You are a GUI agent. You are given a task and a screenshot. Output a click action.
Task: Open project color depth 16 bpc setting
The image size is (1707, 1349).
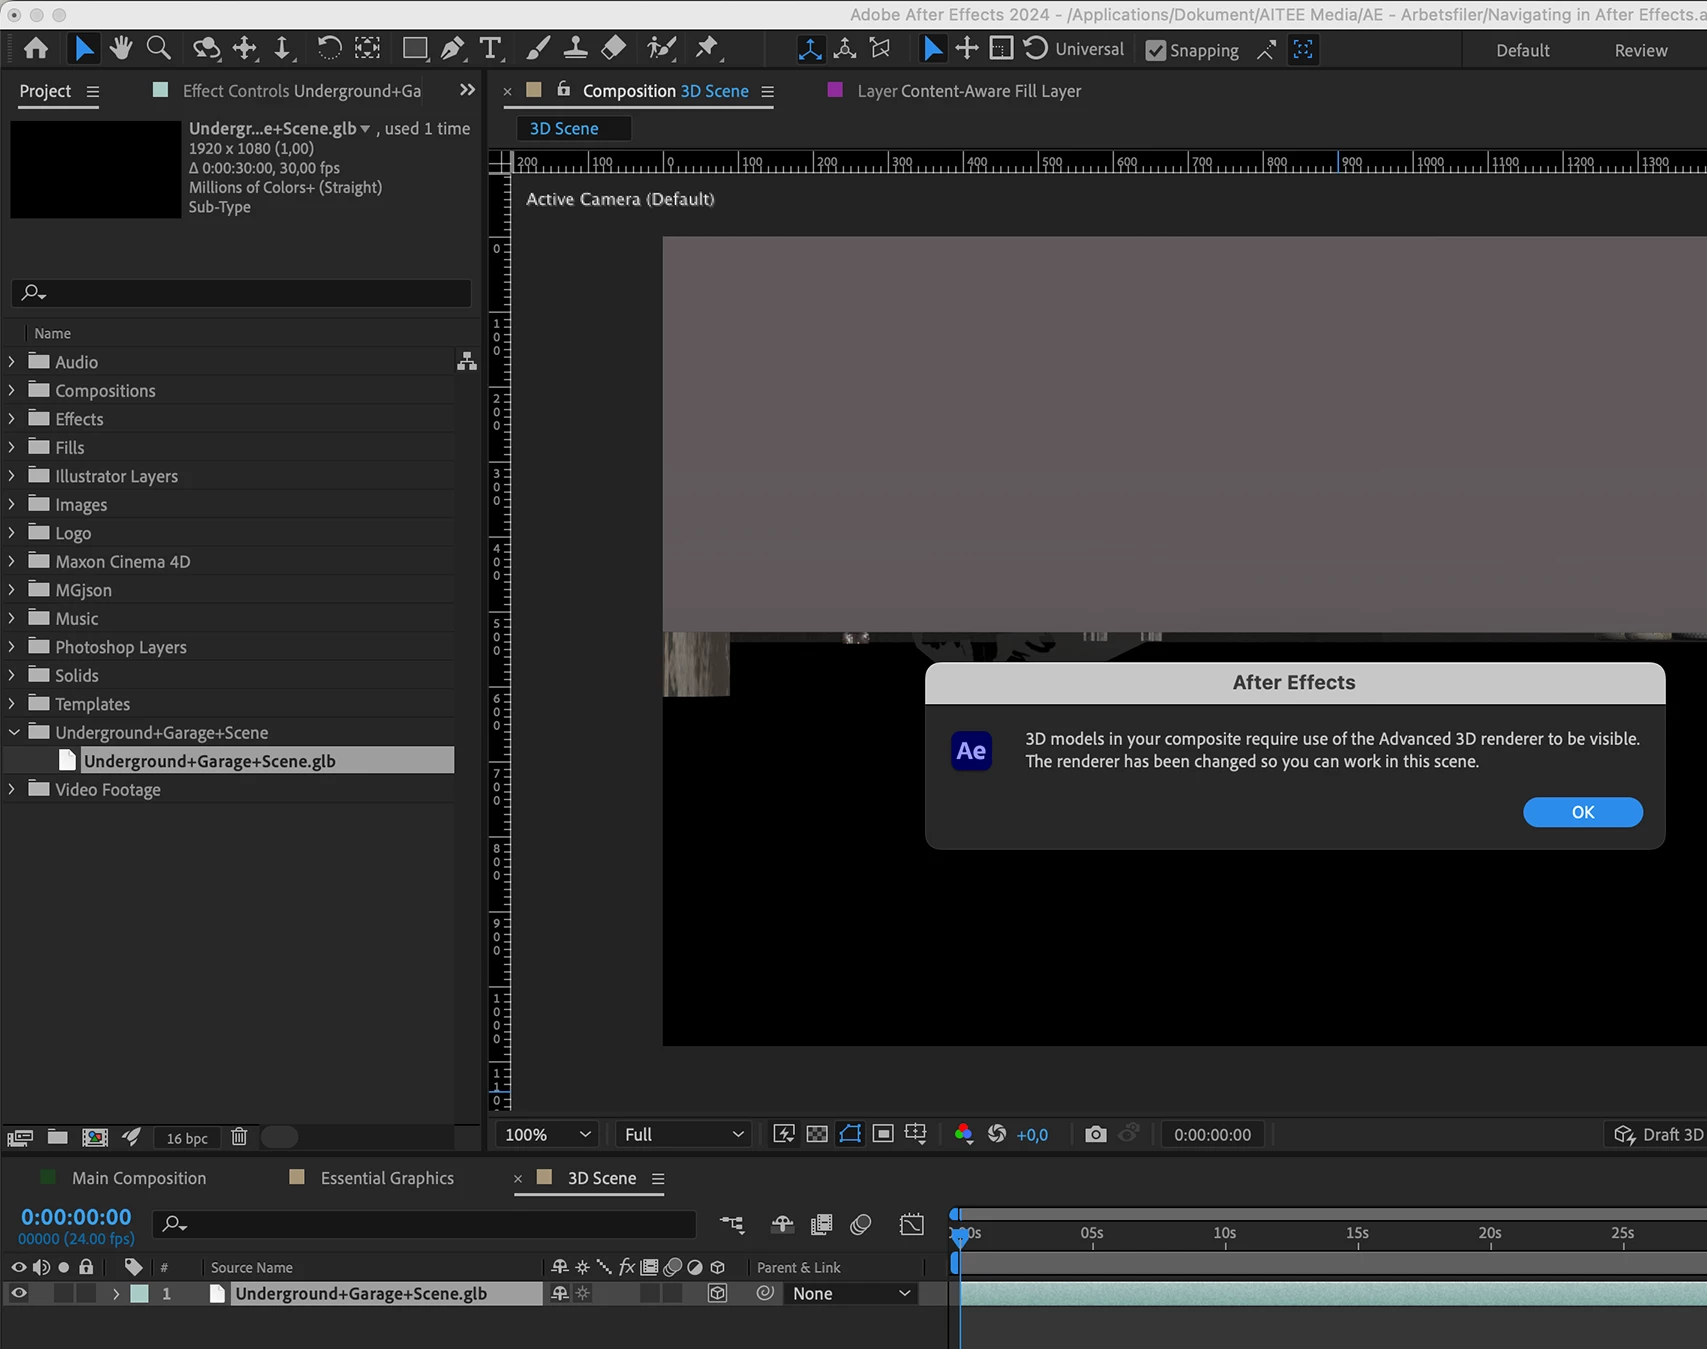(187, 1138)
